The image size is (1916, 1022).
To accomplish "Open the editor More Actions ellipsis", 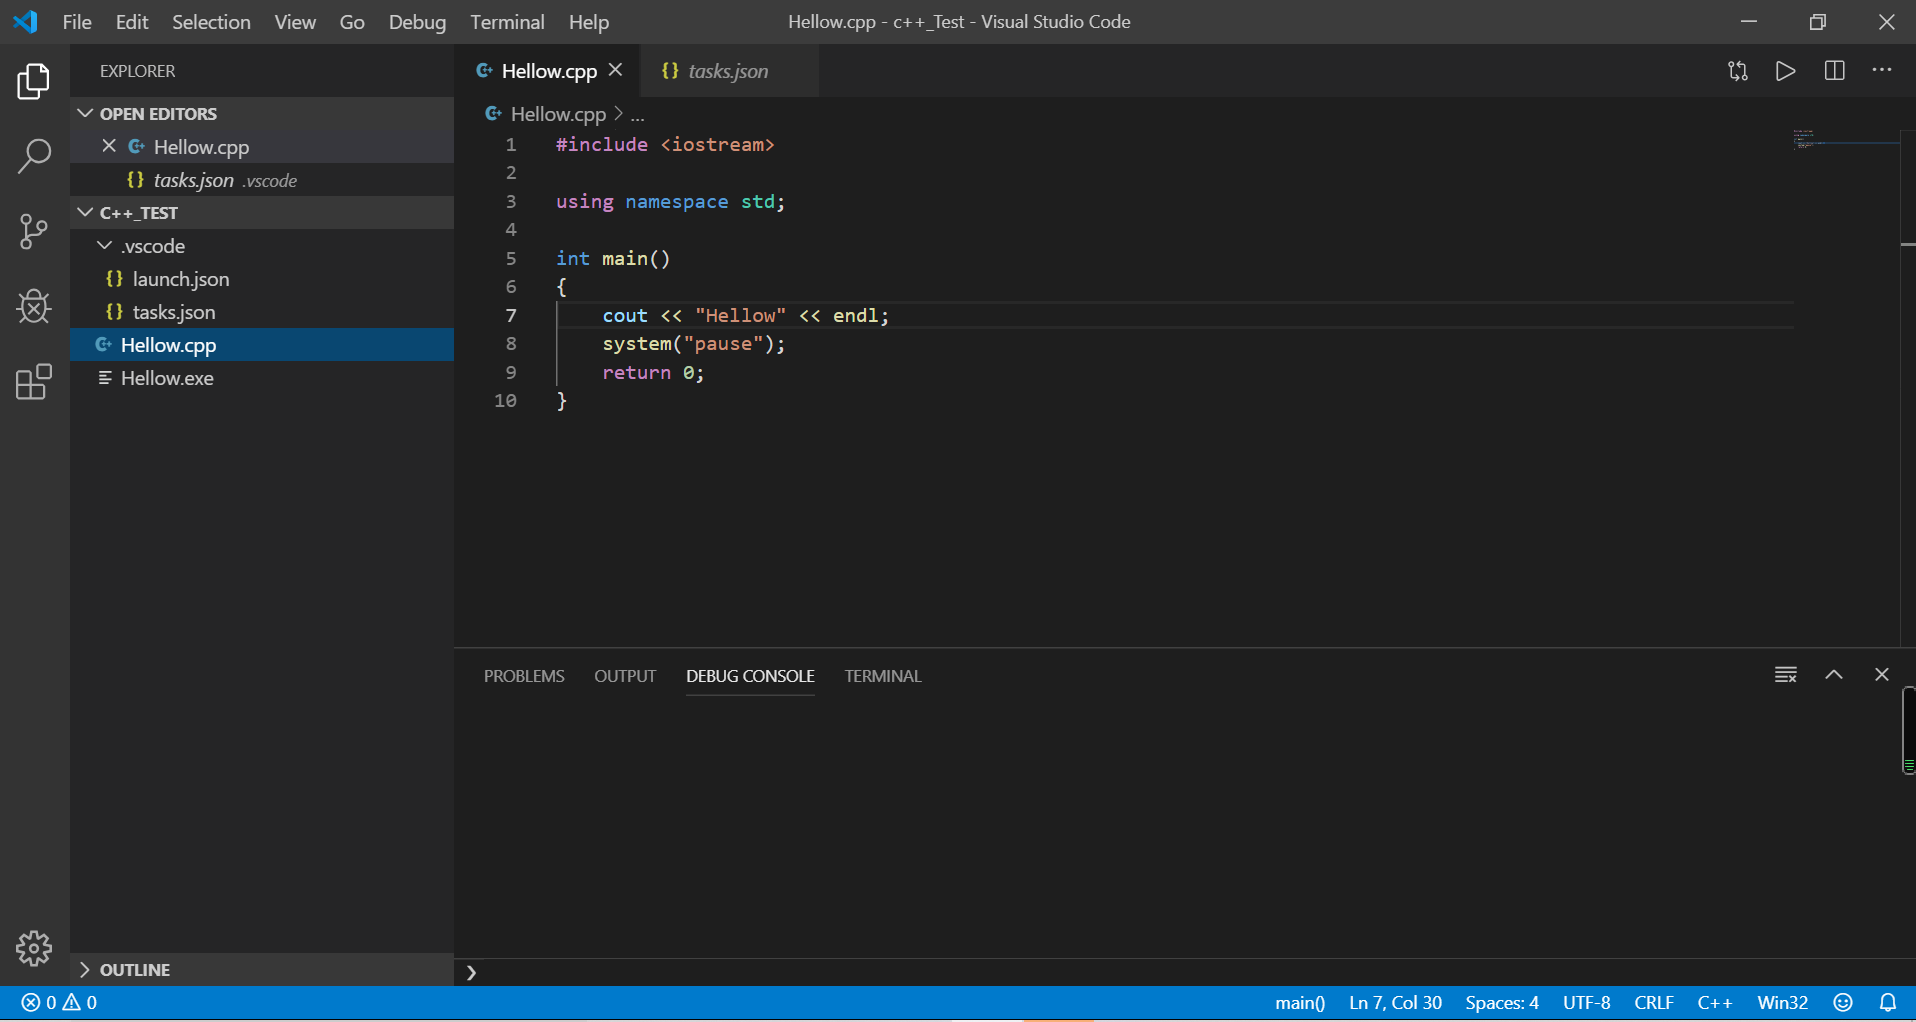I will pyautogui.click(x=1882, y=71).
